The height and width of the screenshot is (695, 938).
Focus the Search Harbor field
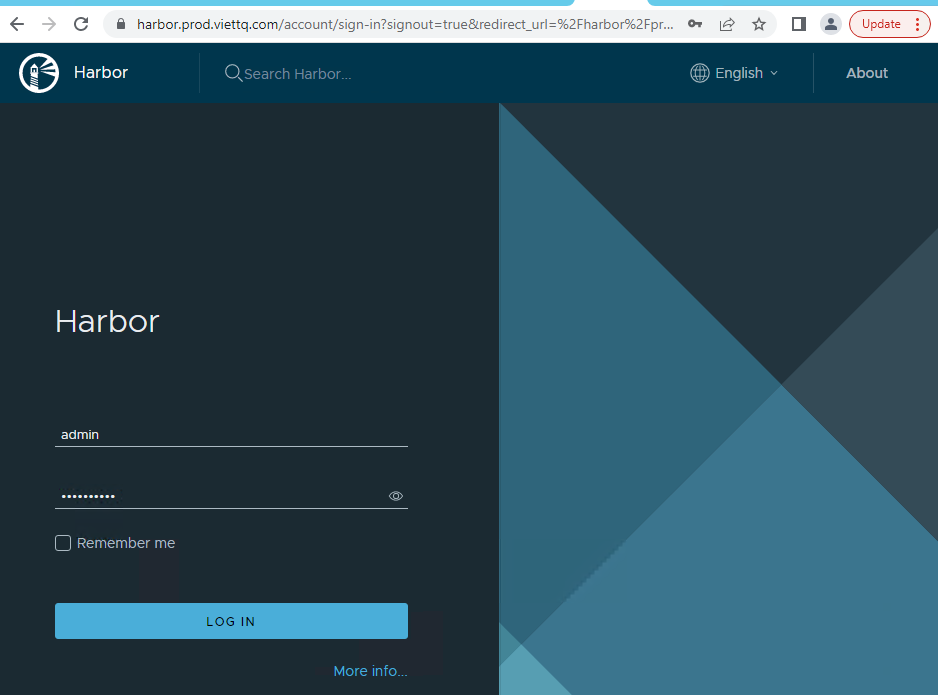point(297,74)
